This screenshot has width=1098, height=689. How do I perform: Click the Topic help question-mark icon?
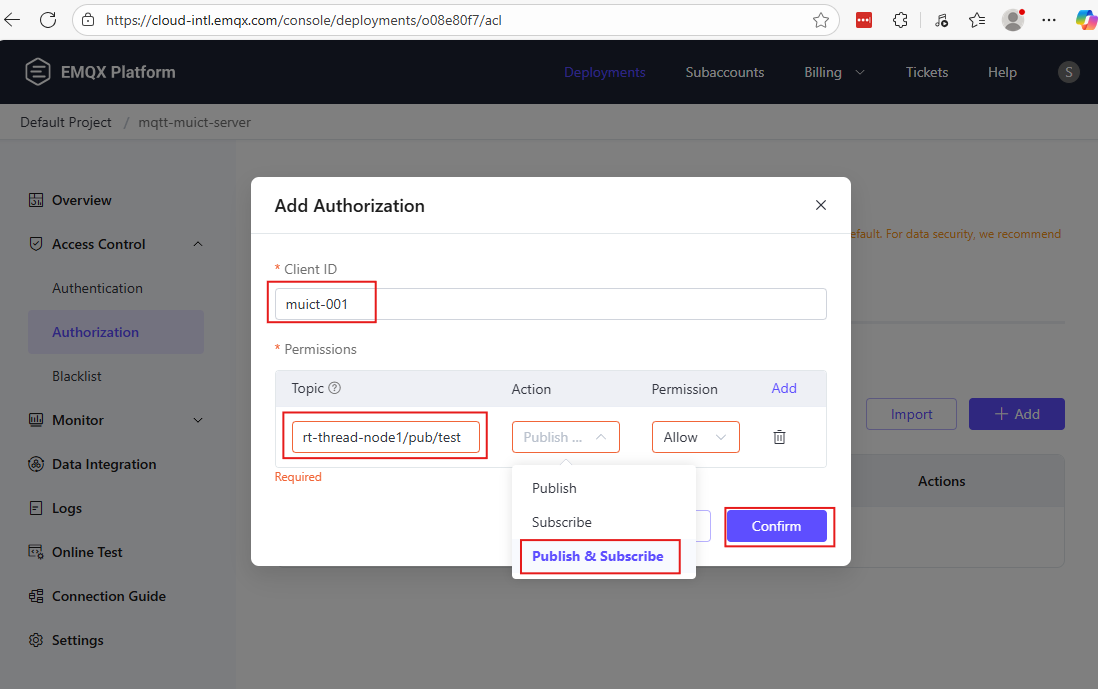(x=335, y=388)
